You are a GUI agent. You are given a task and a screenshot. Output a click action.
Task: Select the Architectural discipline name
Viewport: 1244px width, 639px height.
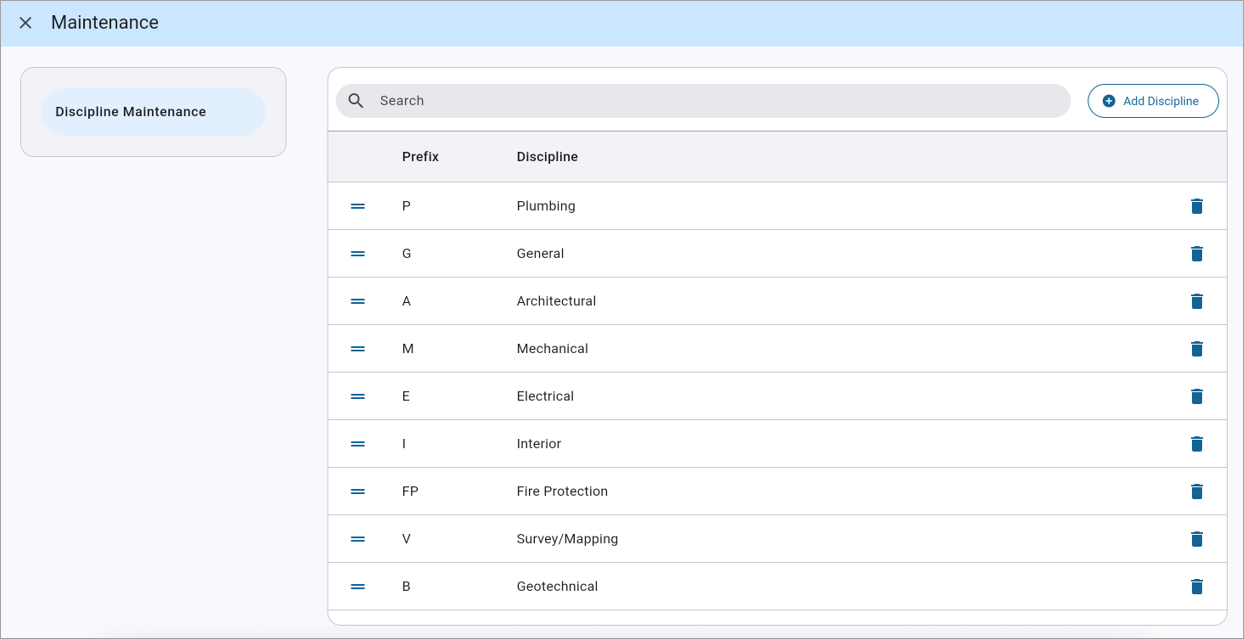coord(556,301)
